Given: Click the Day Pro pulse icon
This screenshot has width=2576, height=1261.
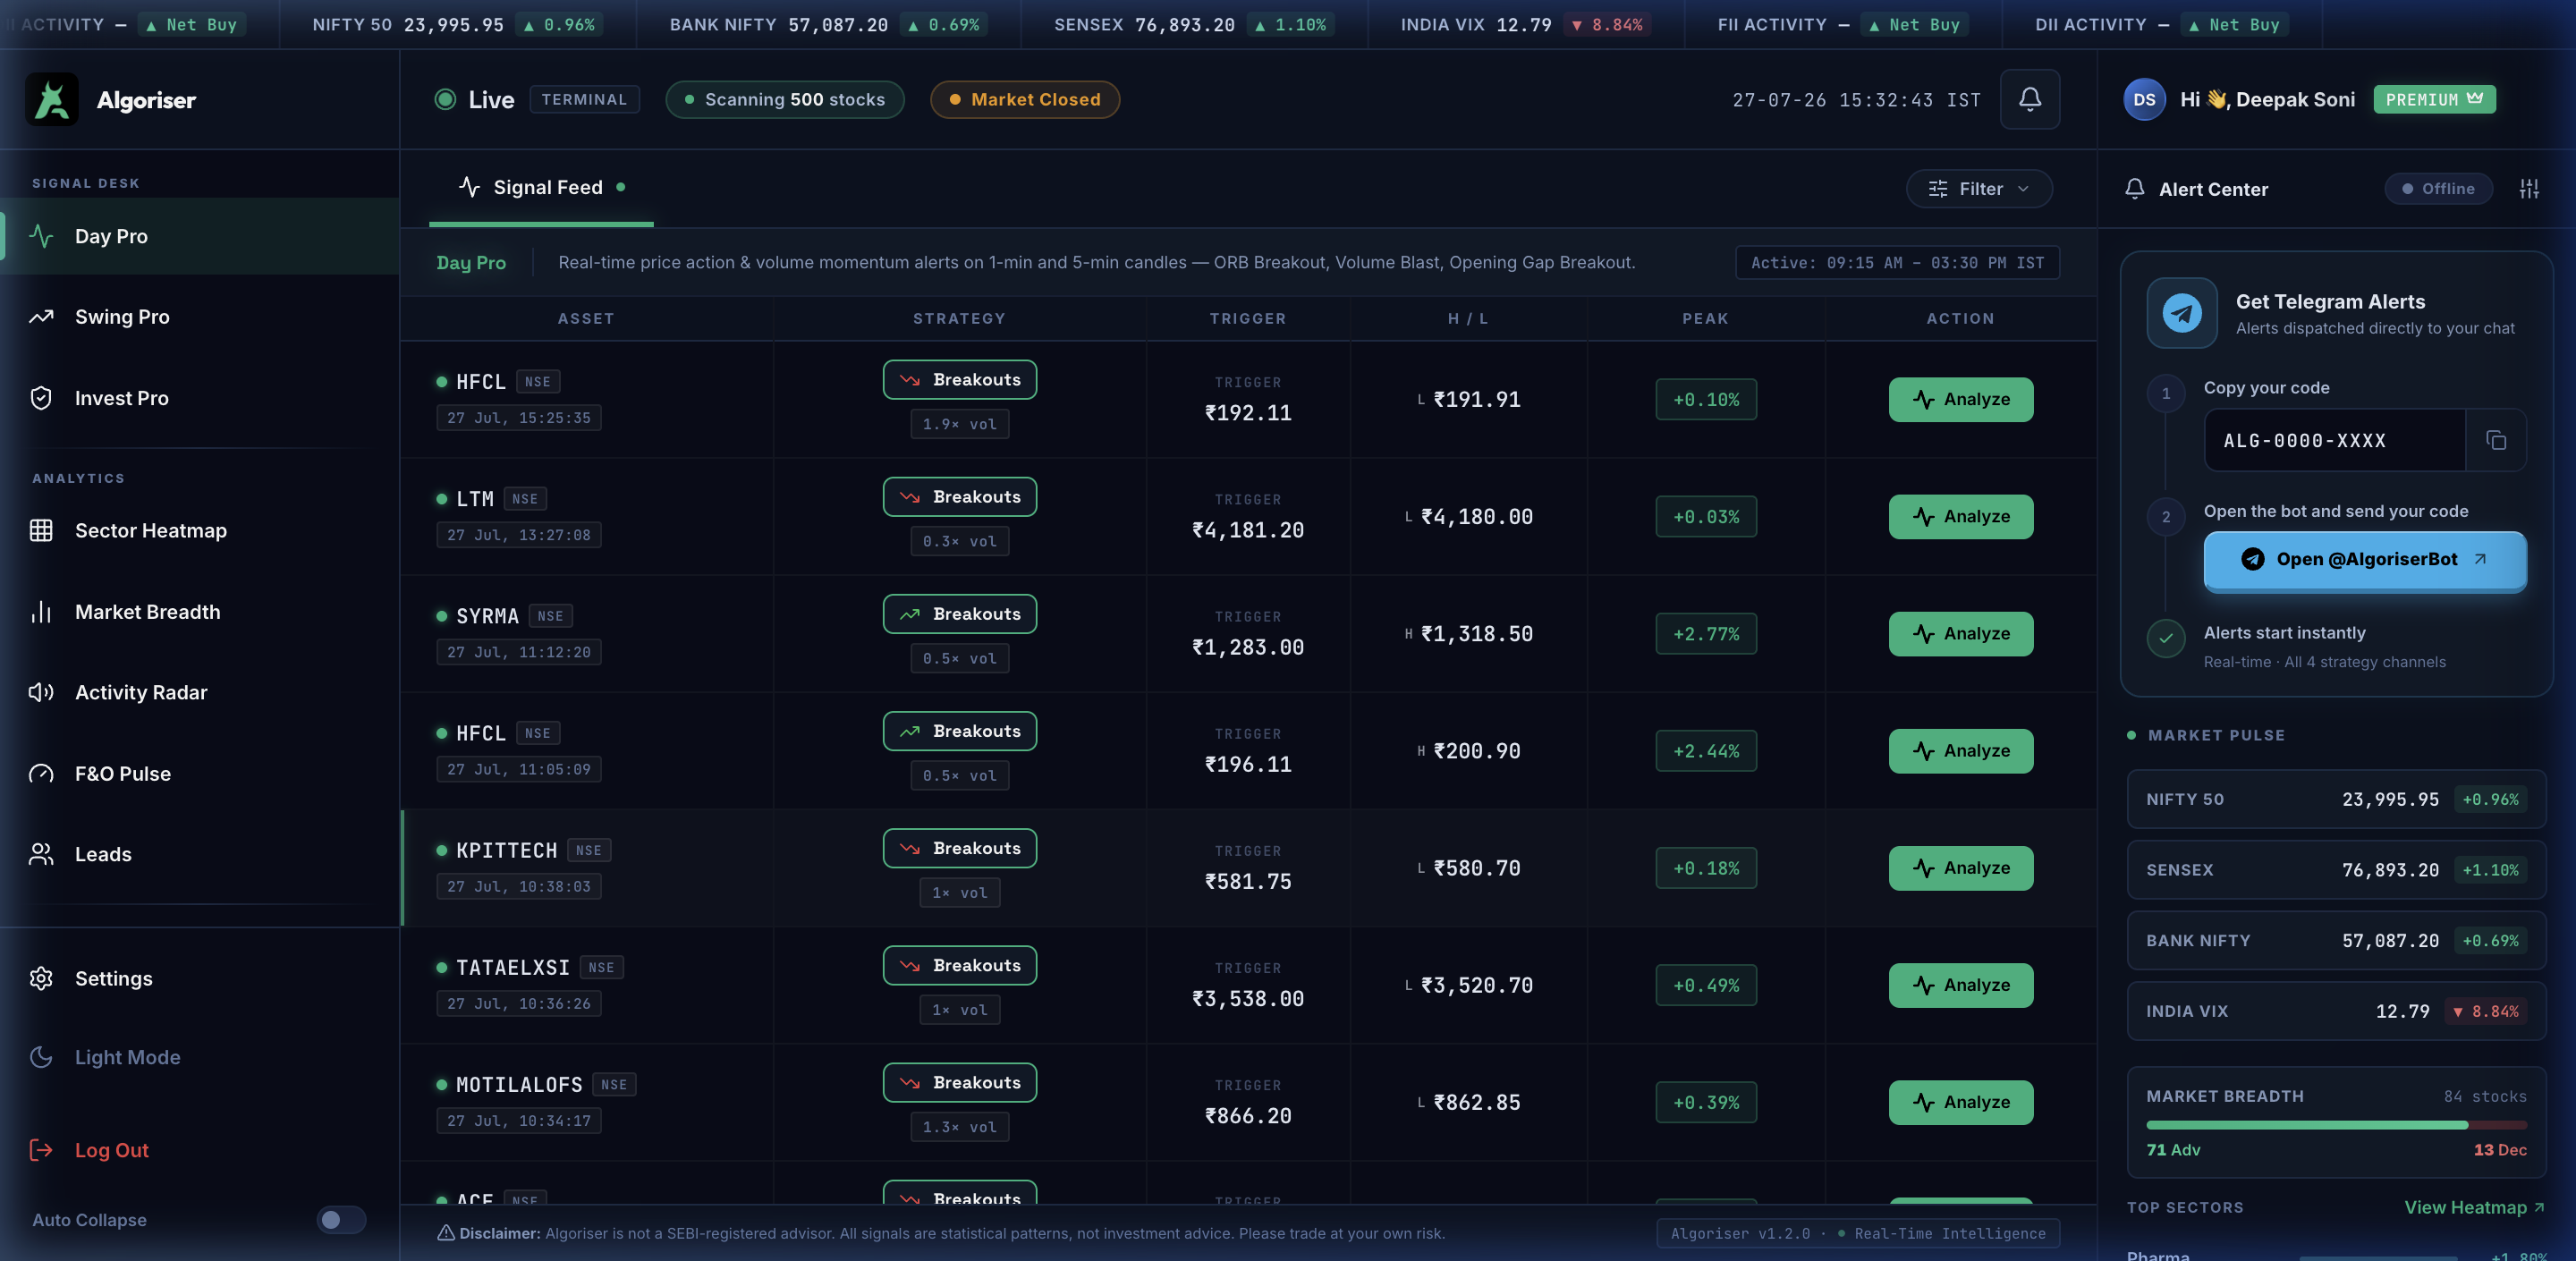Looking at the screenshot, I should click(41, 236).
